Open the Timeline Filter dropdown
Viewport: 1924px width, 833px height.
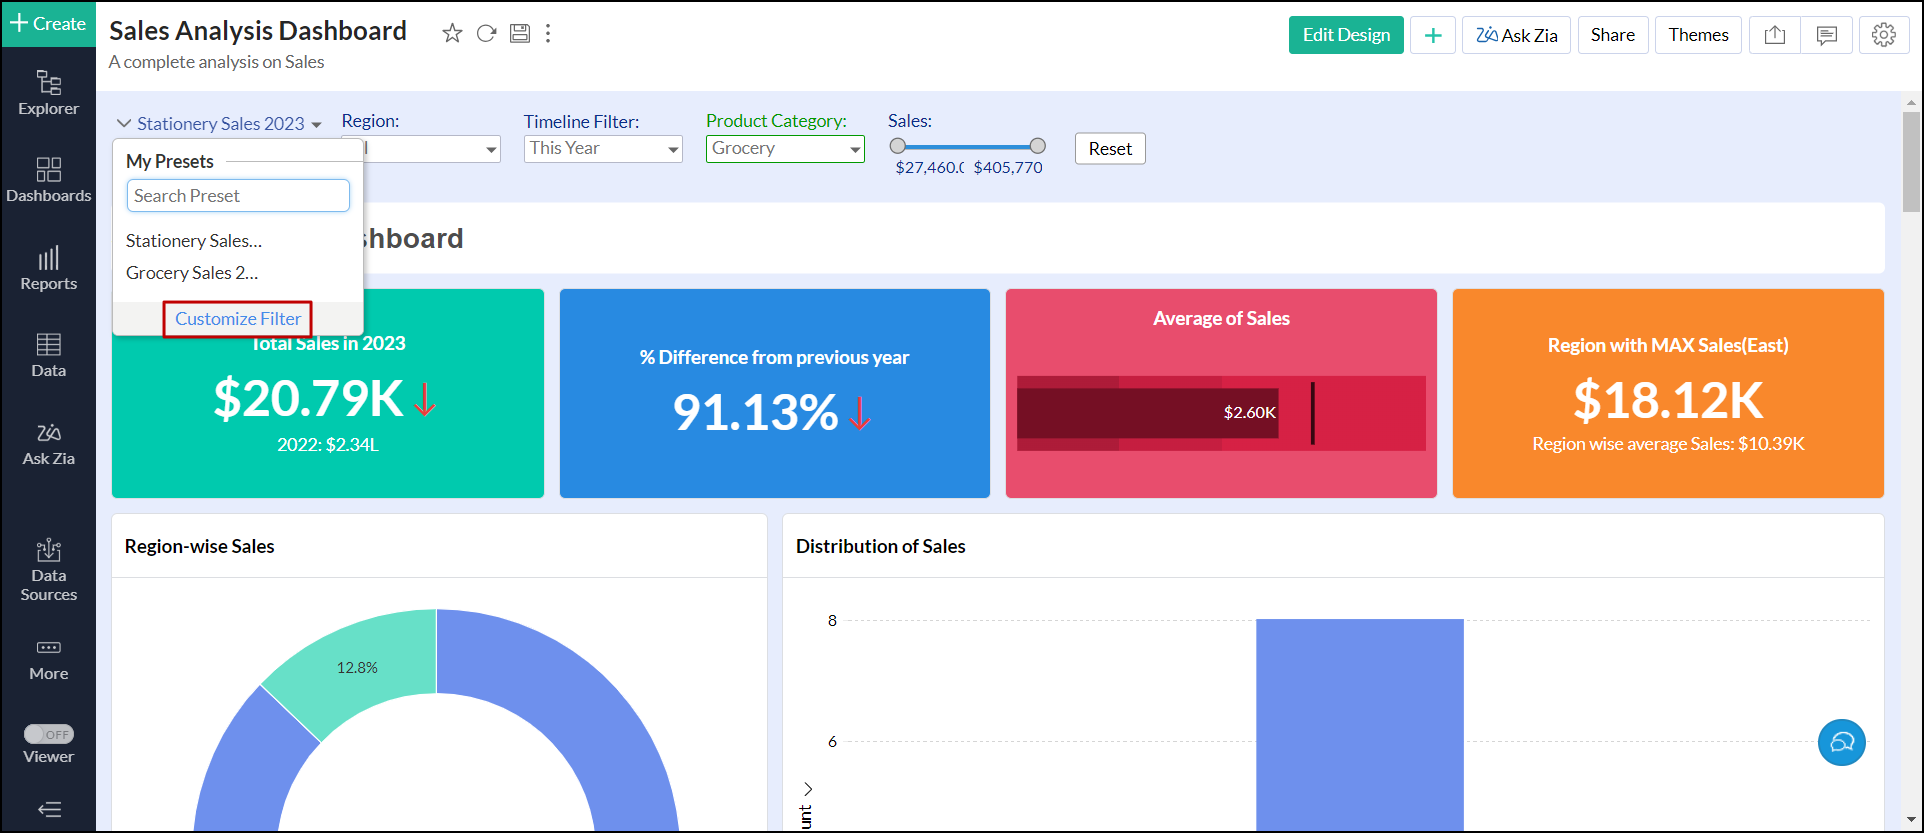[603, 149]
